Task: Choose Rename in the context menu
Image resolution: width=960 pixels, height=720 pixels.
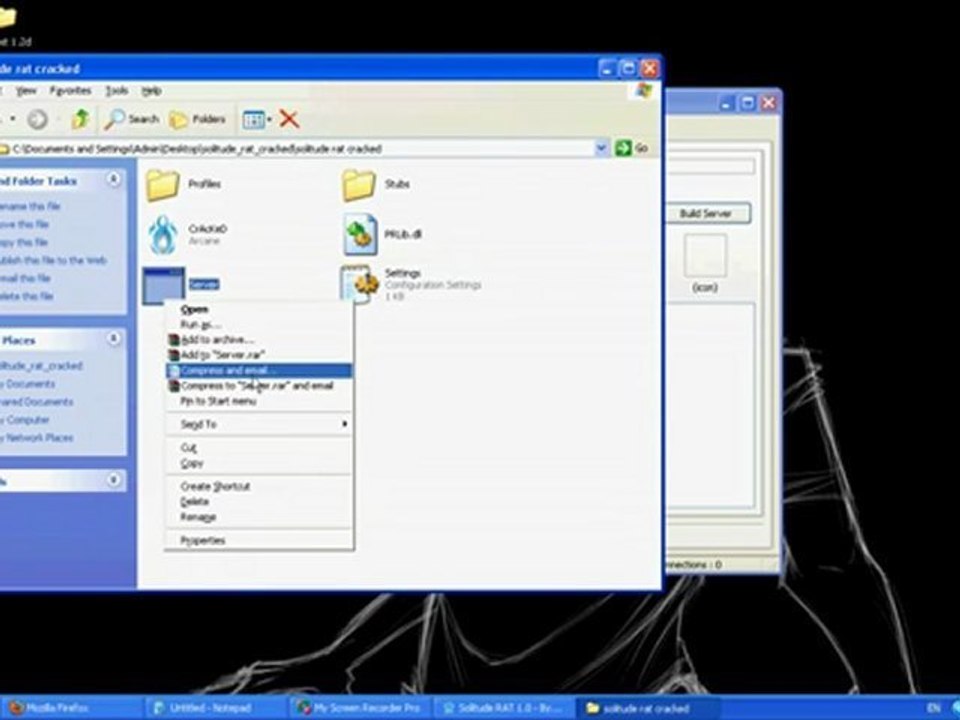Action: (260, 517)
